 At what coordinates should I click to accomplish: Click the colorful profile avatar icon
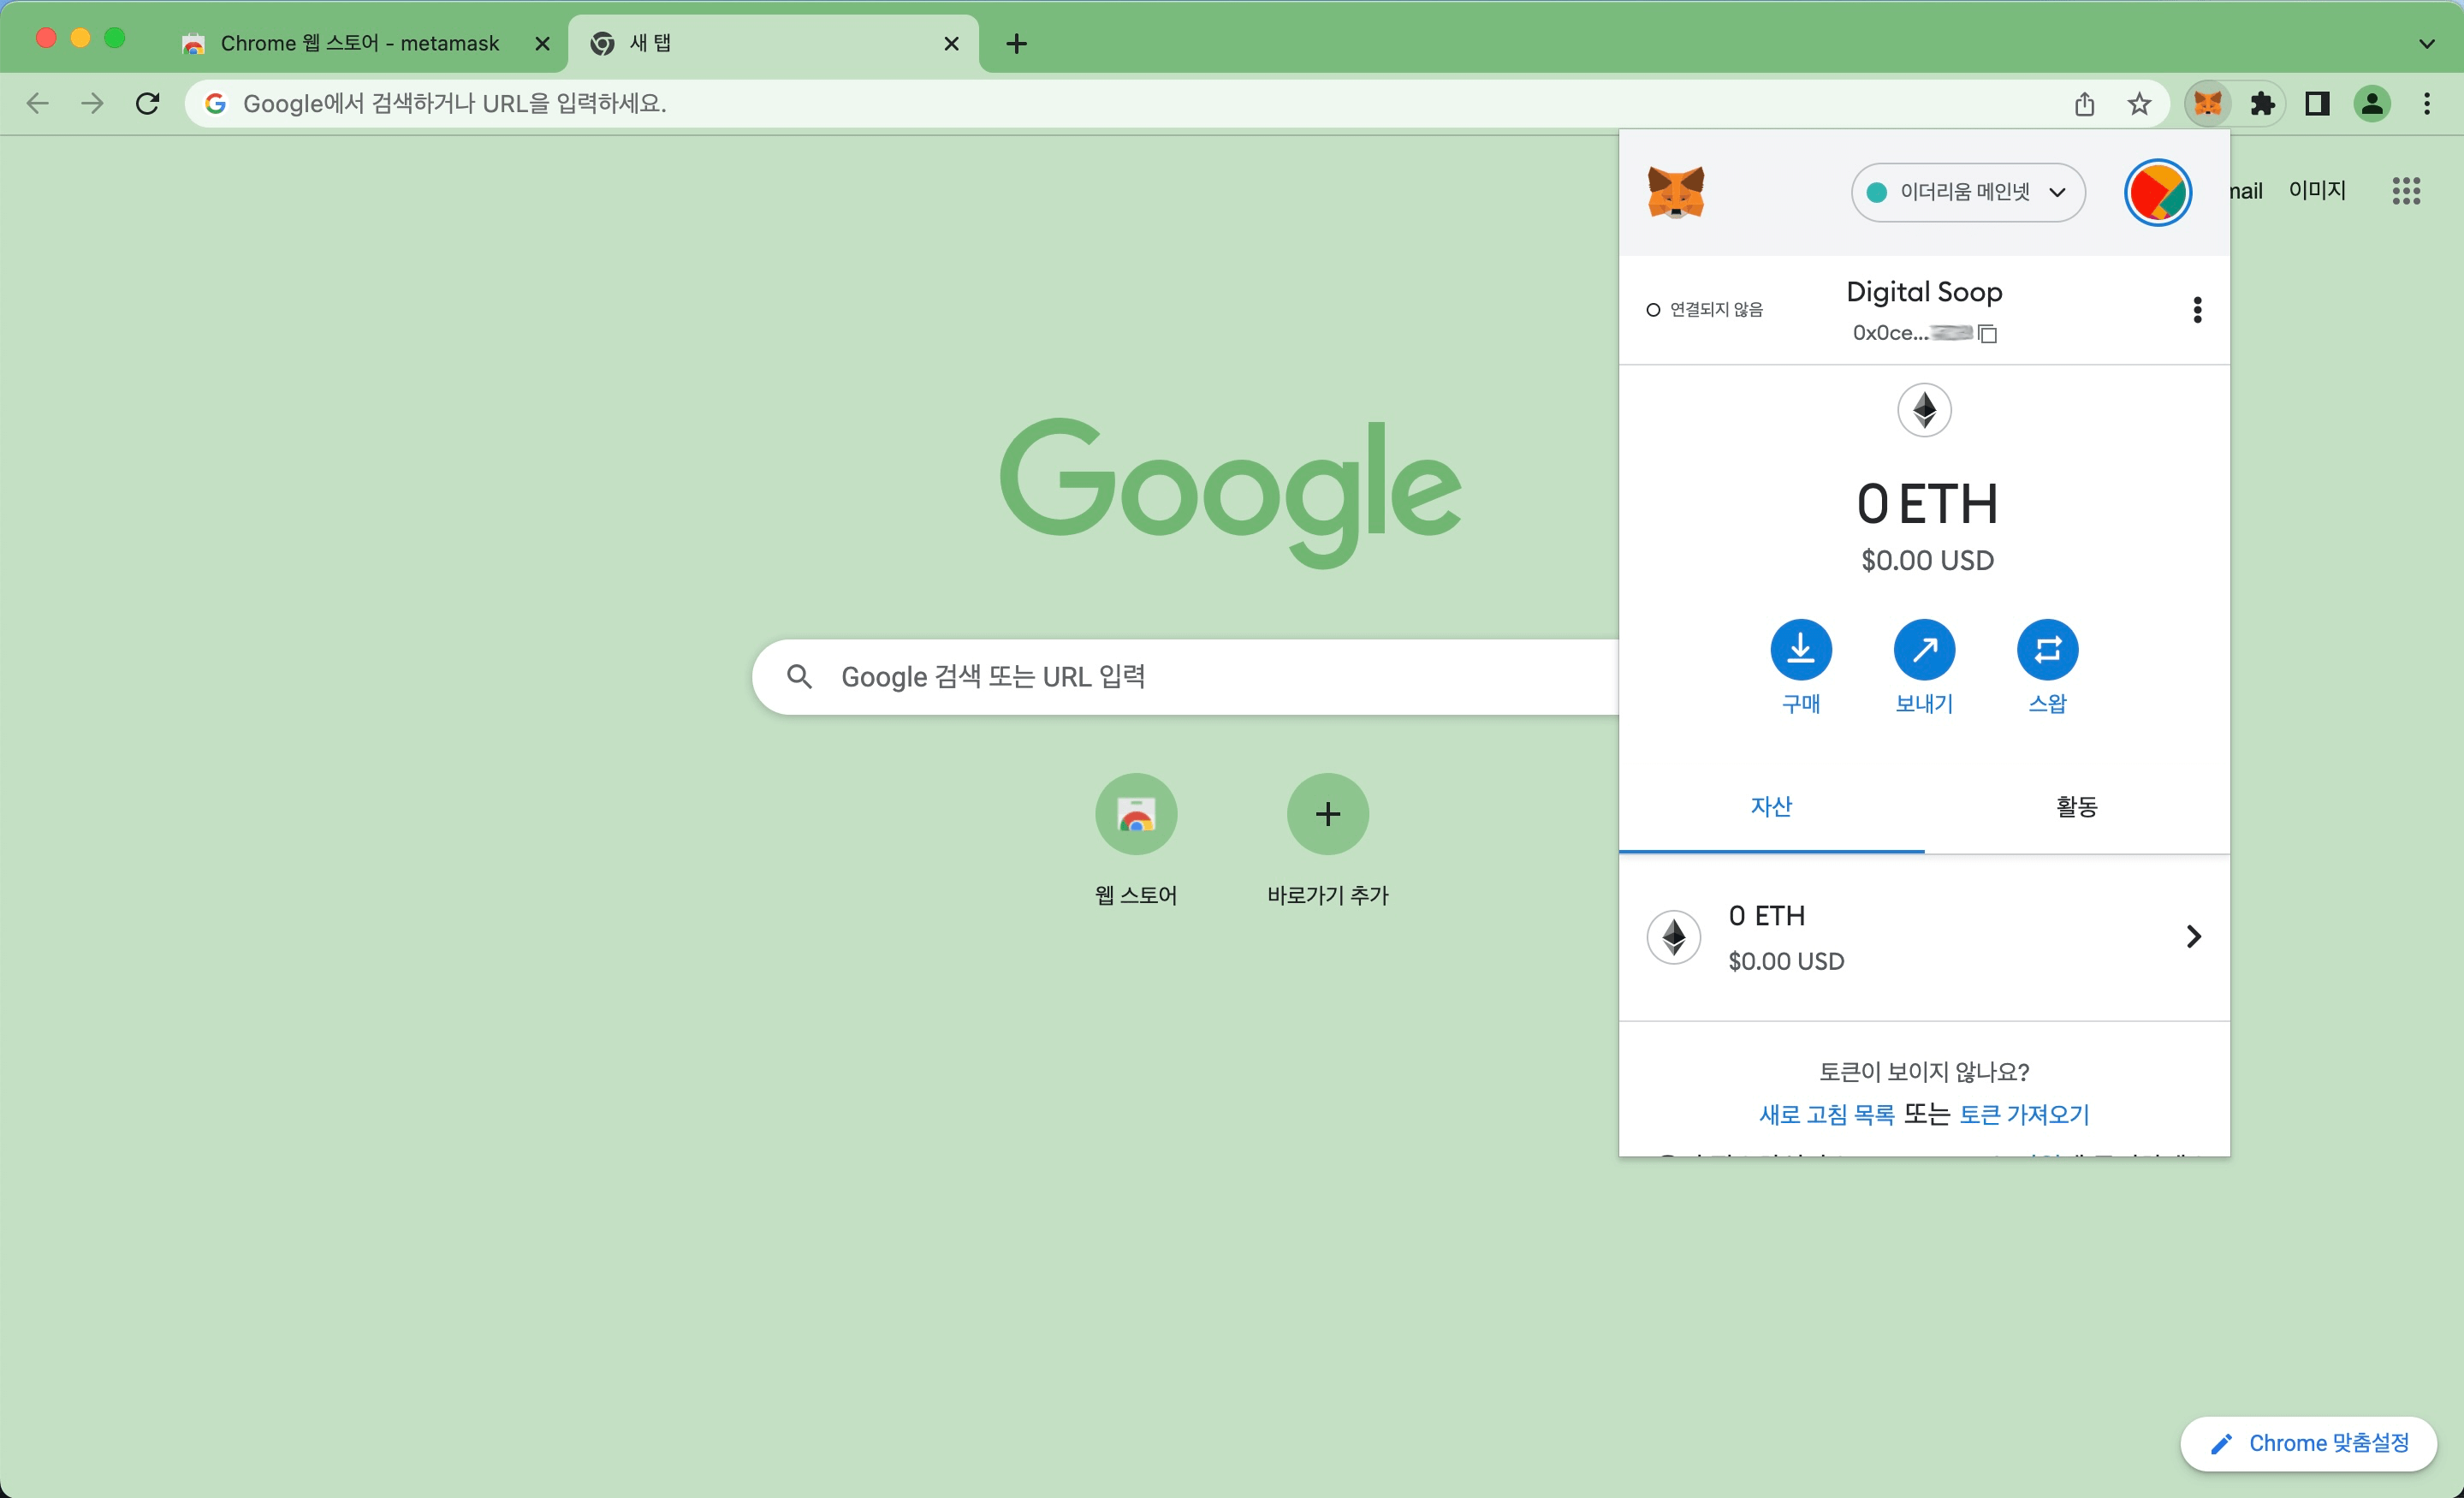coord(2156,192)
